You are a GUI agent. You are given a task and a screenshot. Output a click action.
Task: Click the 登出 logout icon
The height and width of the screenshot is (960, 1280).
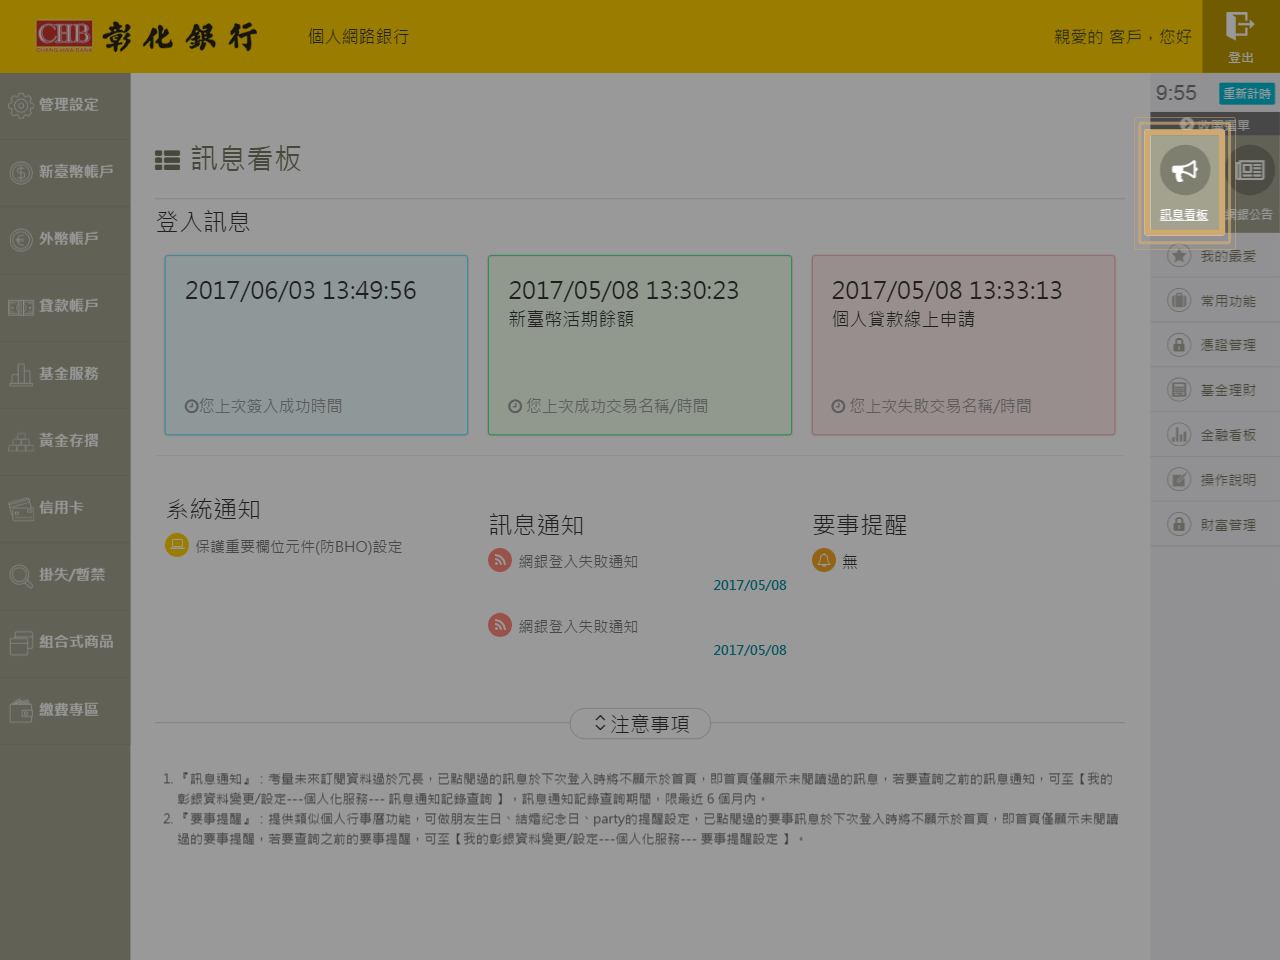coord(1240,27)
